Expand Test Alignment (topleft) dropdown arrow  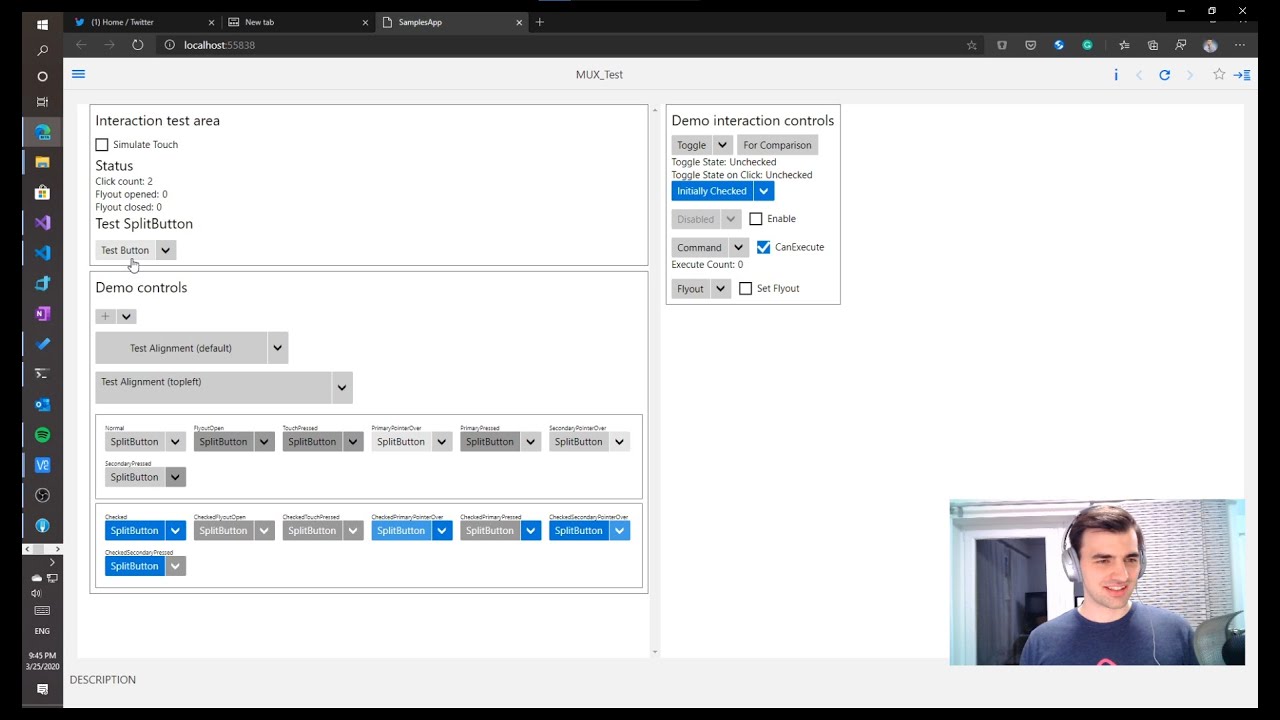coord(342,388)
